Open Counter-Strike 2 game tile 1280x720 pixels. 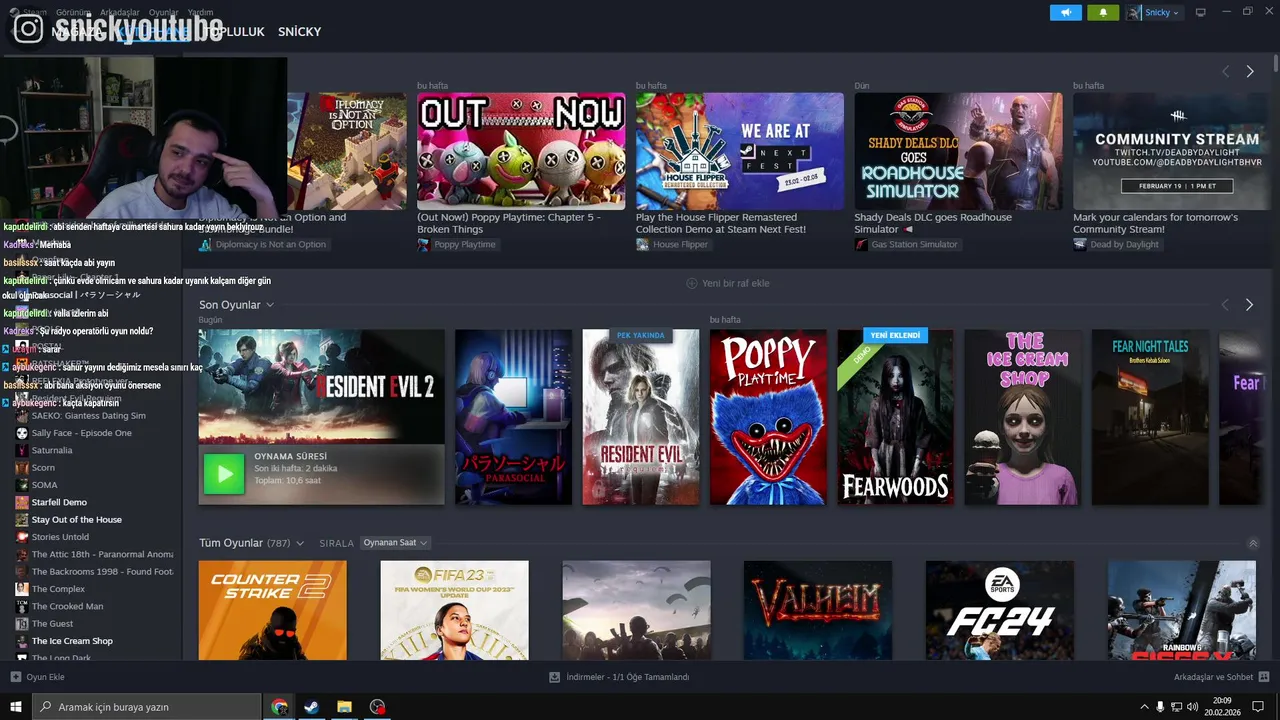click(273, 610)
